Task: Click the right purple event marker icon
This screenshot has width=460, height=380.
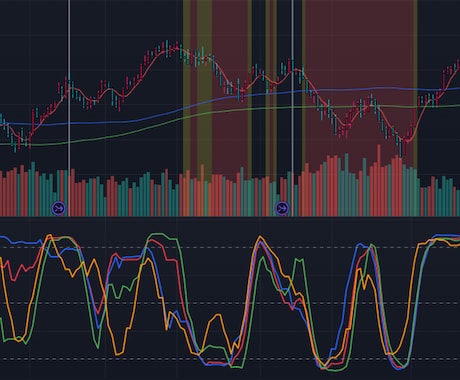Action: pyautogui.click(x=282, y=208)
